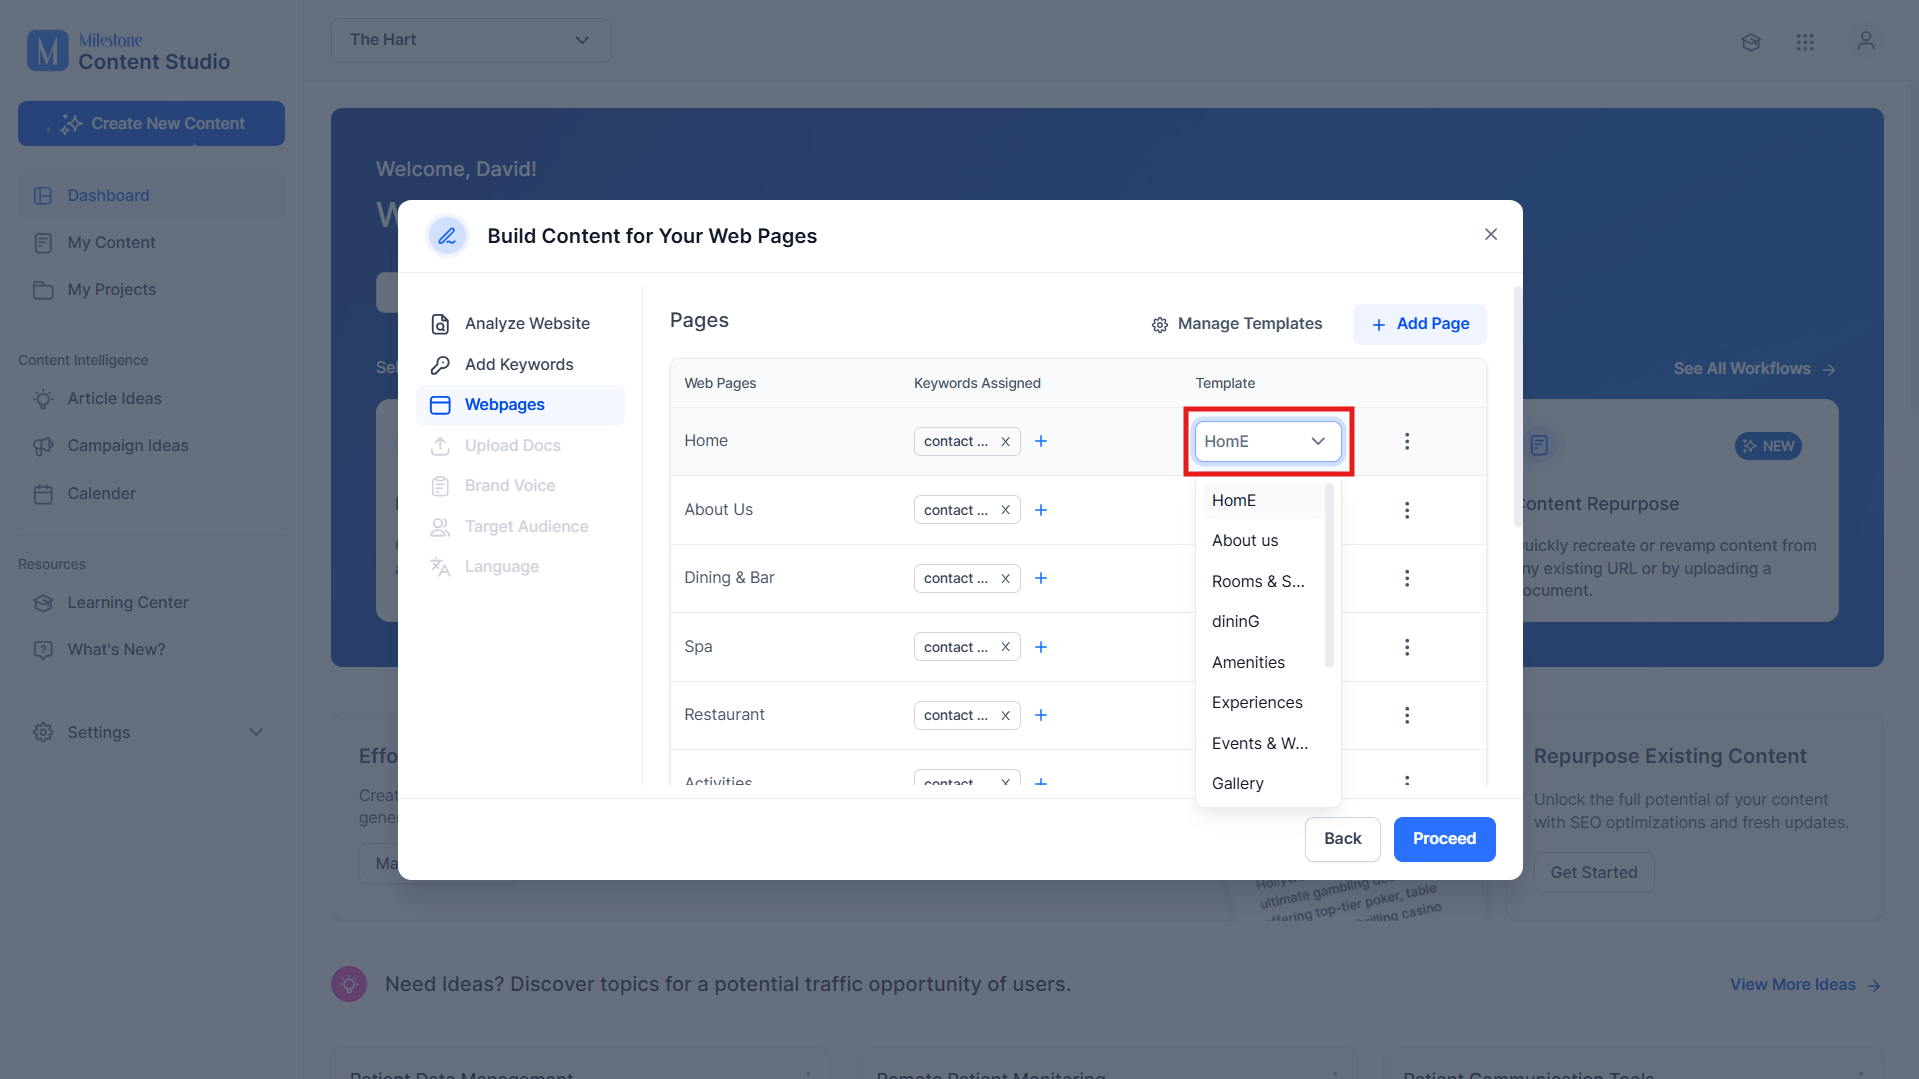Open the user profile icon
Viewport: 1919px width, 1079px height.
tap(1865, 41)
